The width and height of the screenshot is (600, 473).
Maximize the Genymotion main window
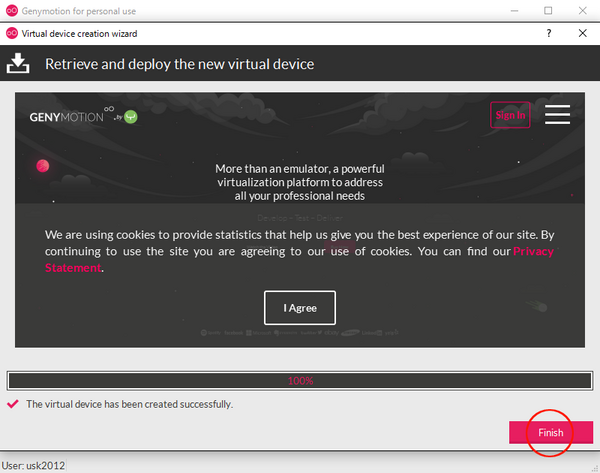tap(548, 11)
